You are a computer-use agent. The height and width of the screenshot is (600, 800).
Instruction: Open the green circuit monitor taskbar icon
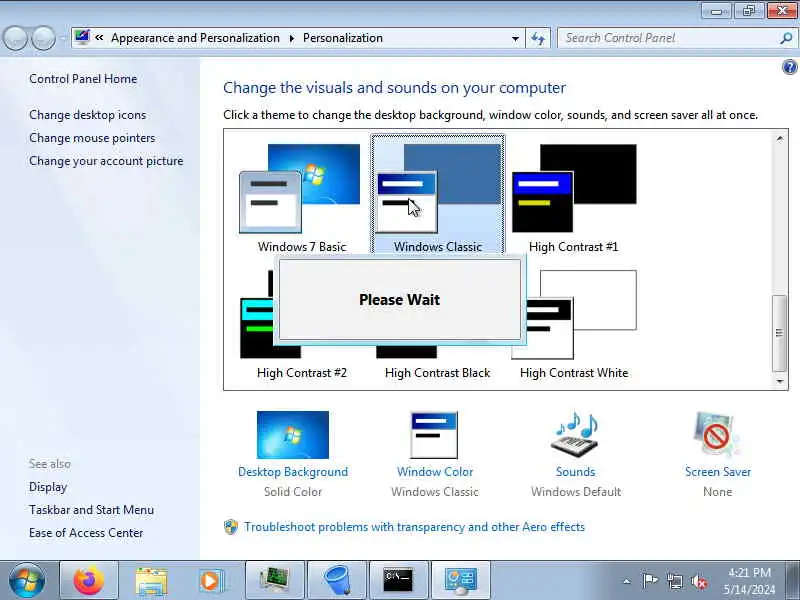pyautogui.click(x=274, y=581)
